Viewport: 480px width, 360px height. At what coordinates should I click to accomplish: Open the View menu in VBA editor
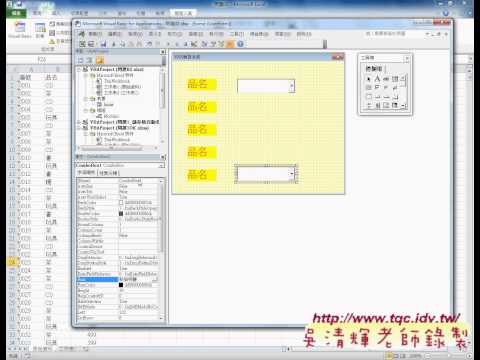[135, 34]
